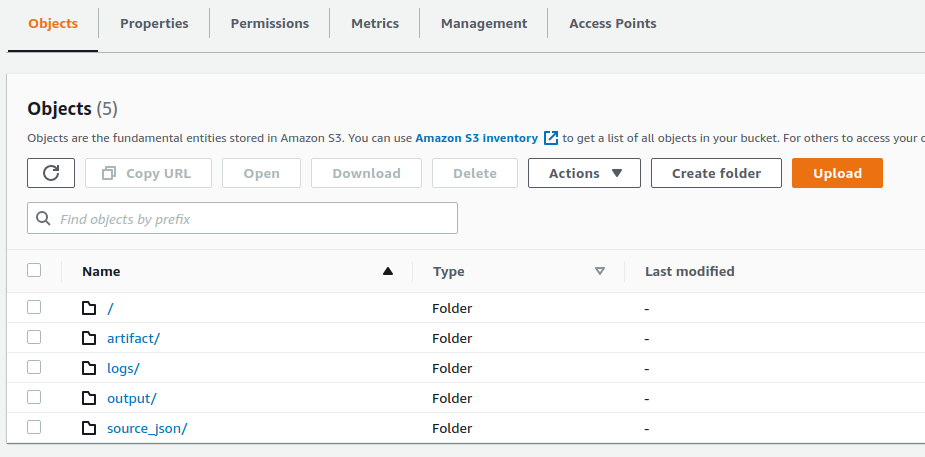Open the Amazon S3 inventory link

(x=477, y=138)
